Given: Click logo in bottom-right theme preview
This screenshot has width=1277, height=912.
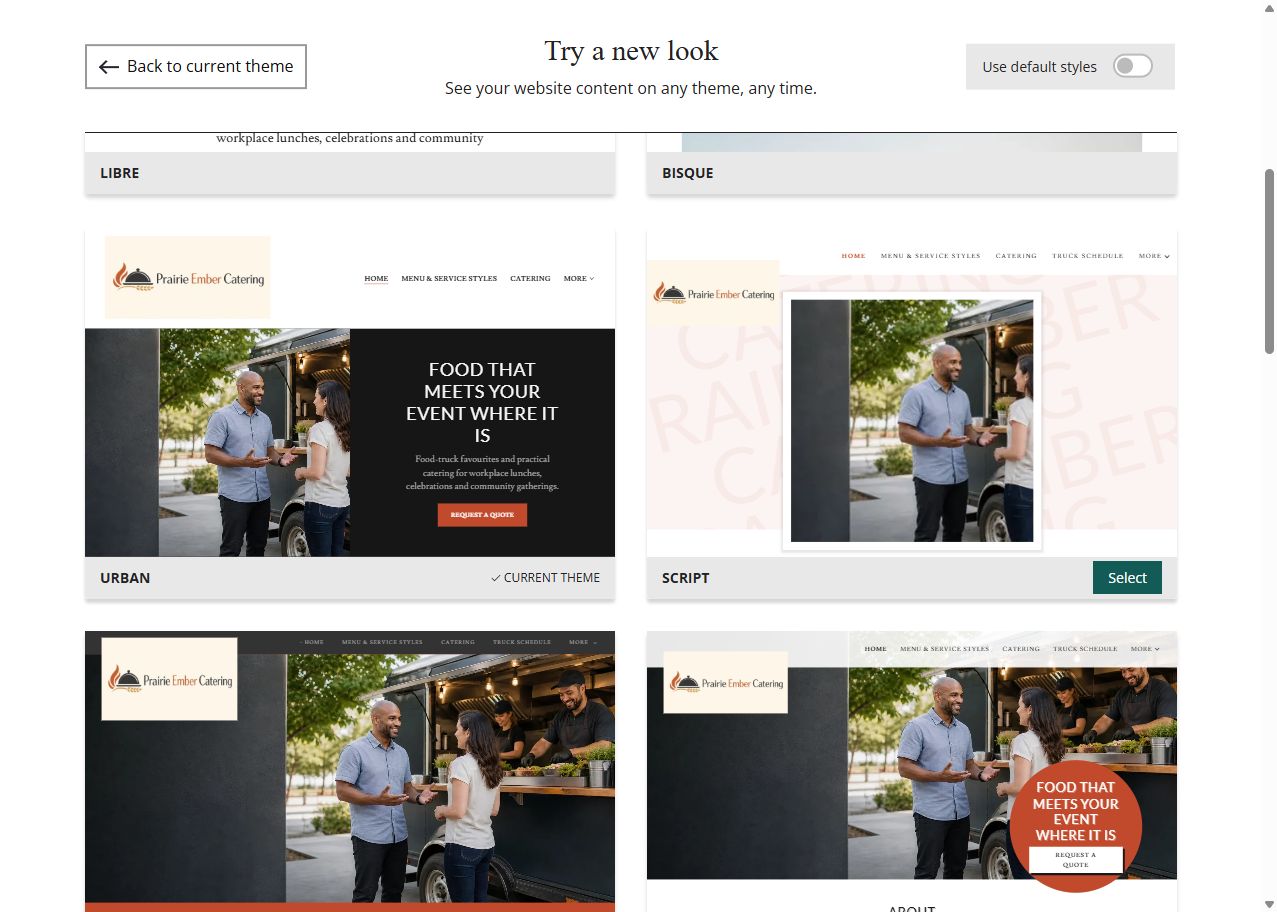Looking at the screenshot, I should coord(726,682).
